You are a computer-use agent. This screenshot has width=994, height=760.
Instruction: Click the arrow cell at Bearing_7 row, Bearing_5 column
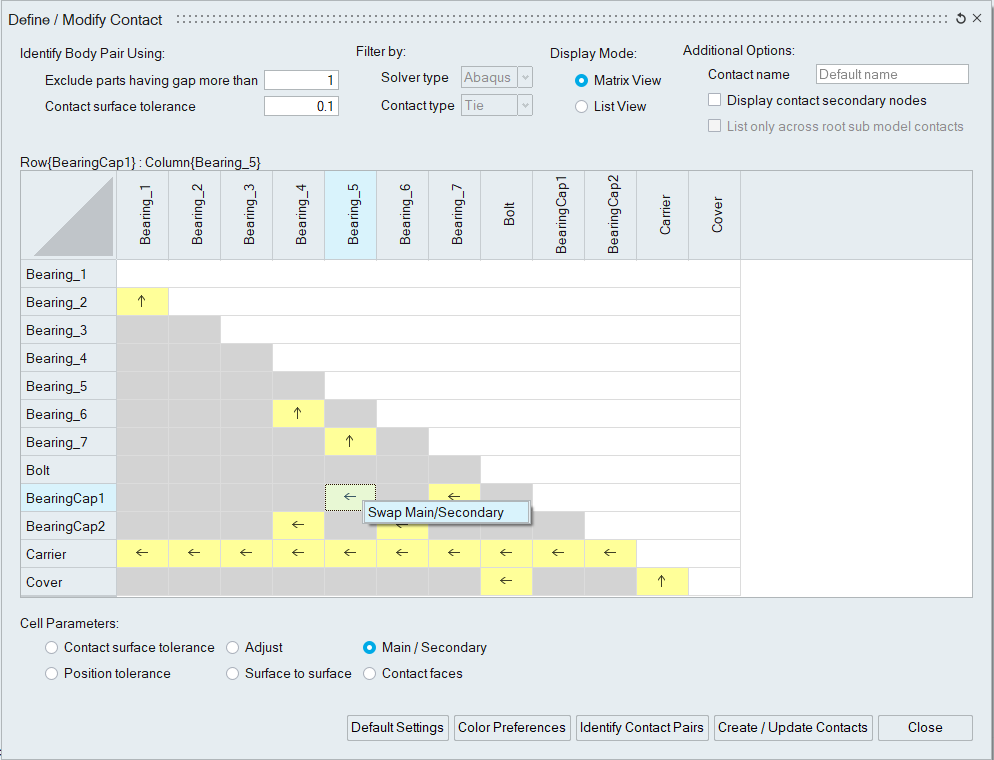(350, 442)
